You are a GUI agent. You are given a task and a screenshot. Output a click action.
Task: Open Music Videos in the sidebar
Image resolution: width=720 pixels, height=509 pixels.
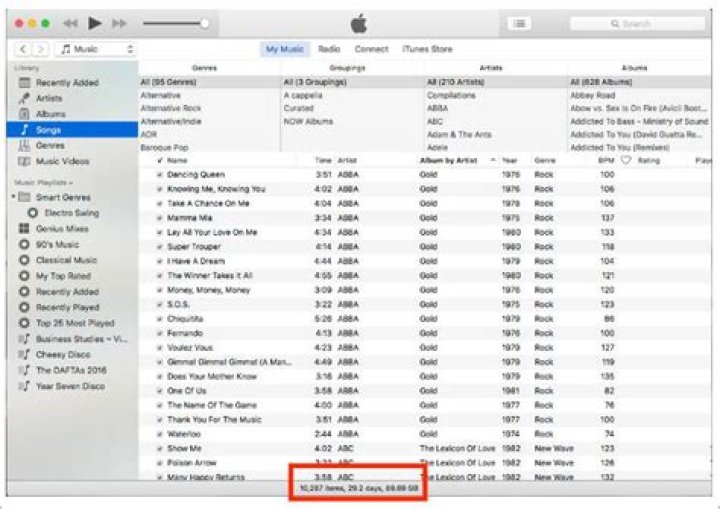(61, 161)
